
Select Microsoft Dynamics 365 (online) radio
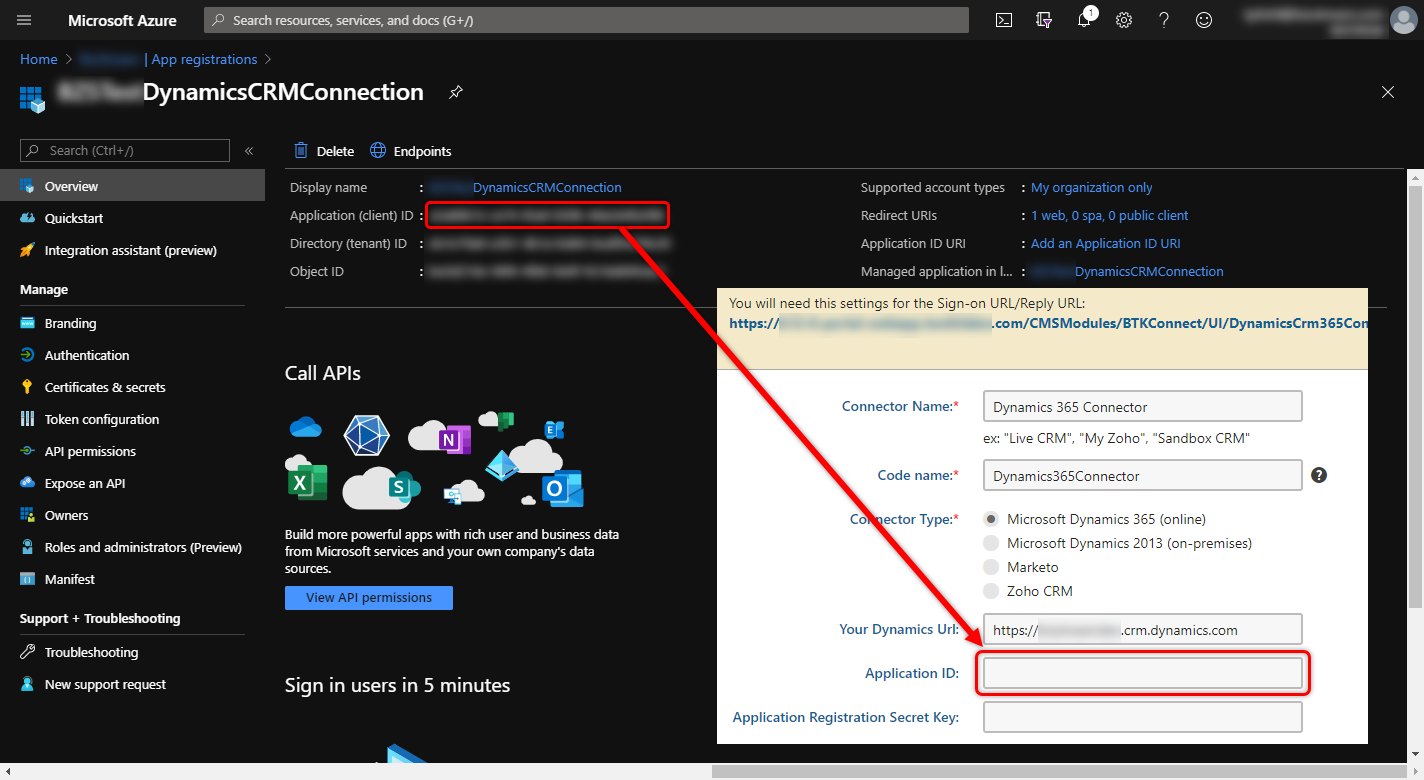click(x=991, y=519)
